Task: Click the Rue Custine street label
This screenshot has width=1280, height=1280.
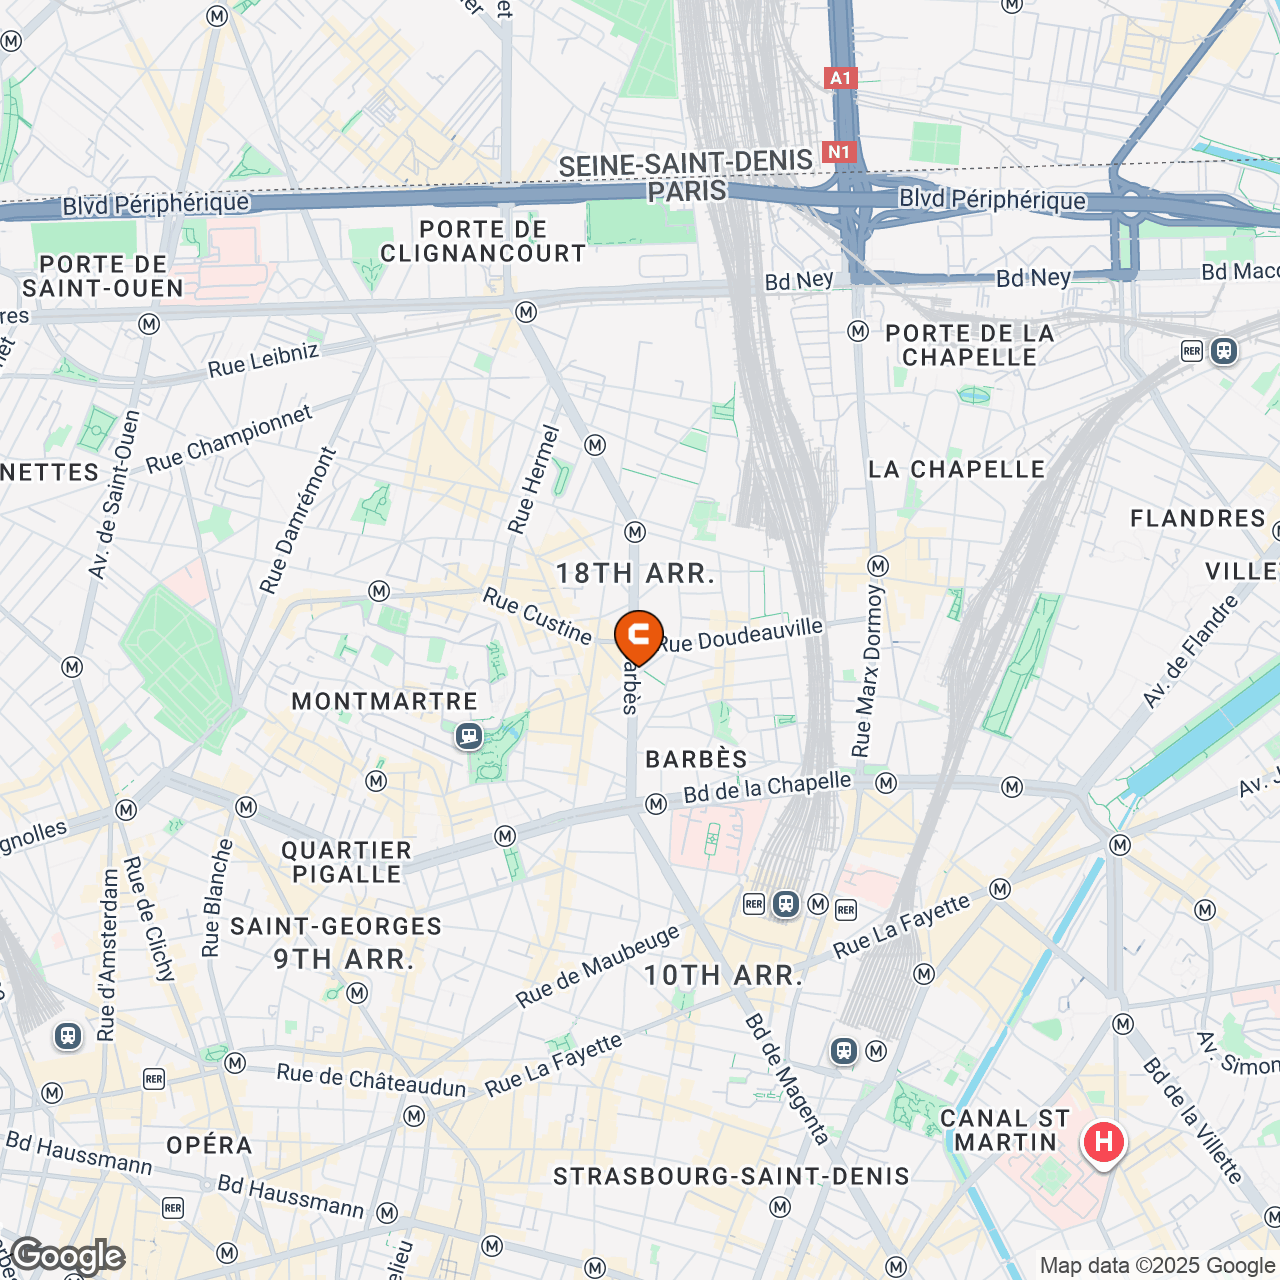Action: 538,616
